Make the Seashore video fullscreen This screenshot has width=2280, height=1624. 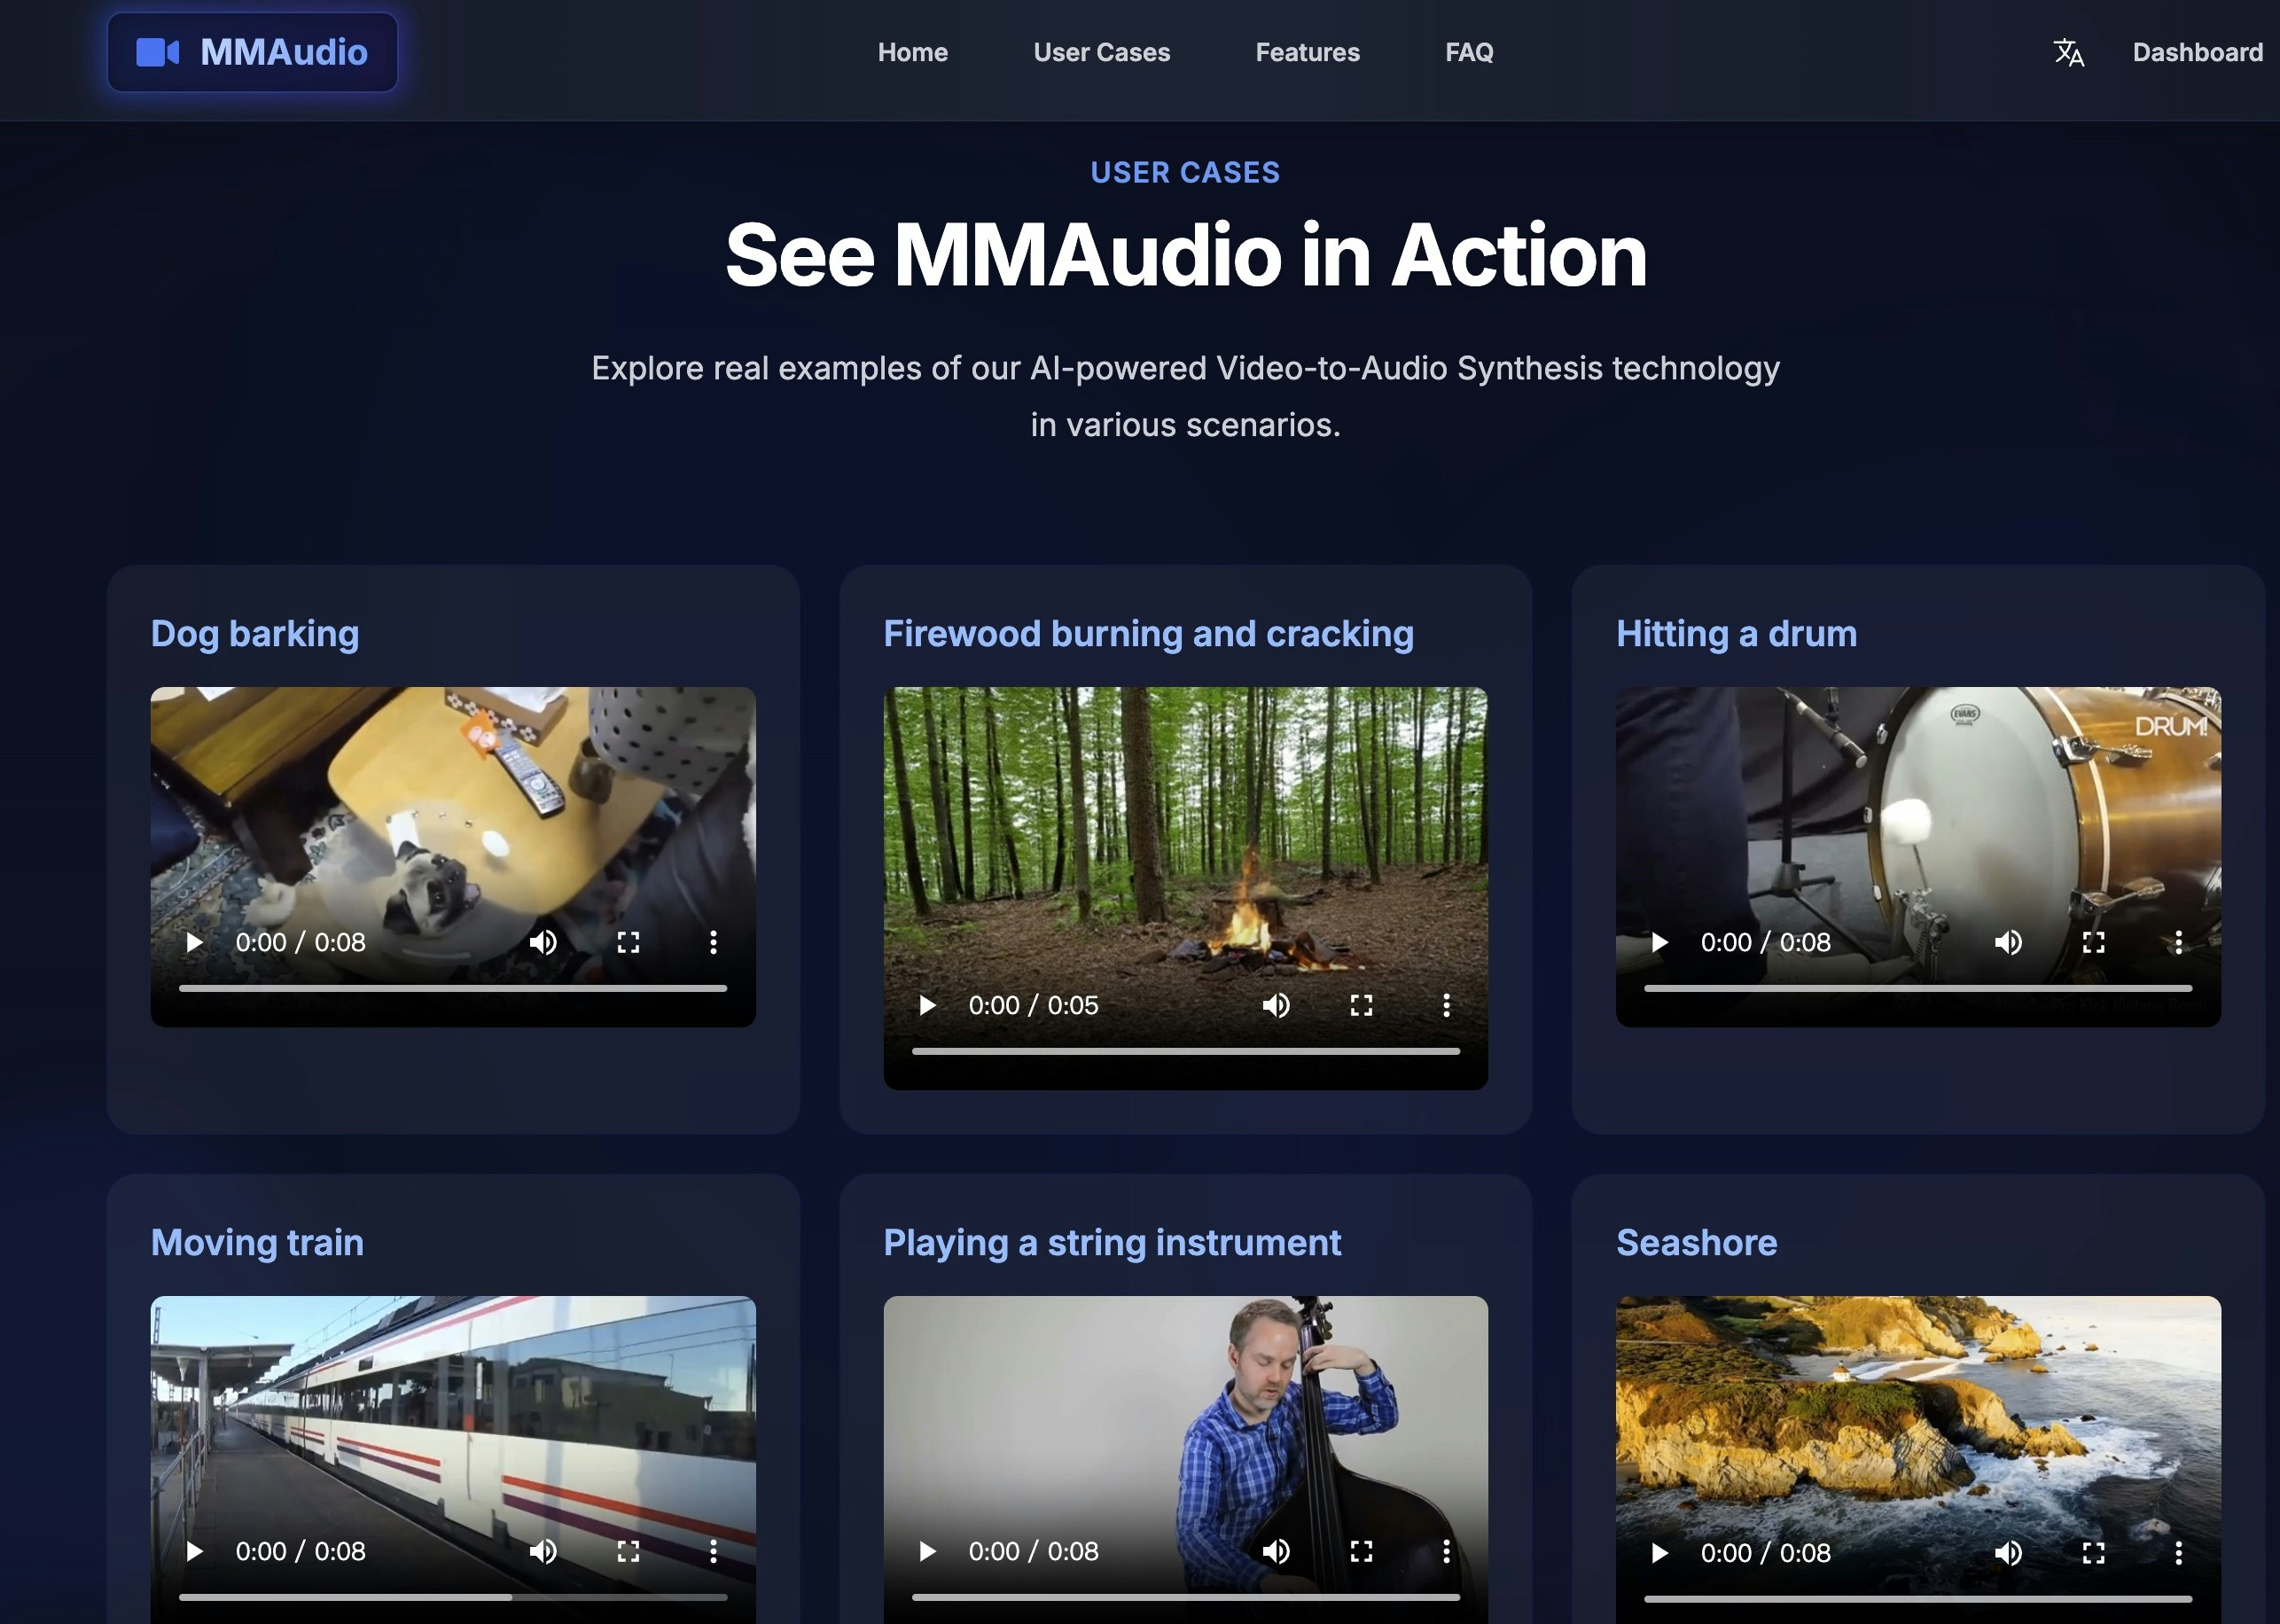click(x=2093, y=1552)
